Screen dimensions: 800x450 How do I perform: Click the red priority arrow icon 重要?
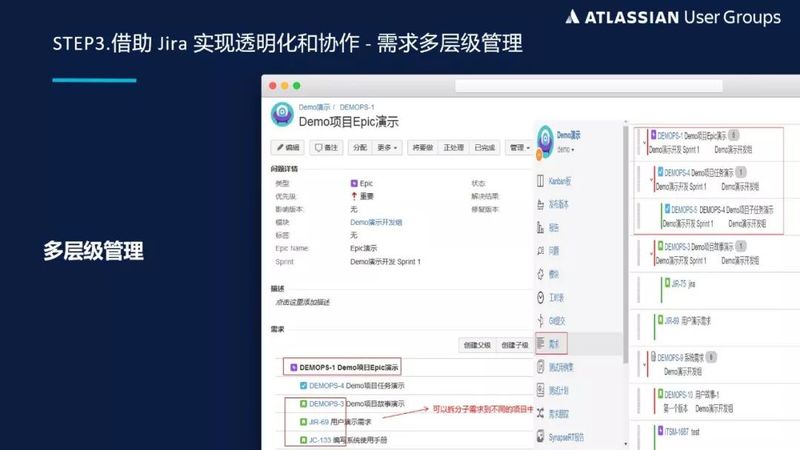[x=354, y=196]
